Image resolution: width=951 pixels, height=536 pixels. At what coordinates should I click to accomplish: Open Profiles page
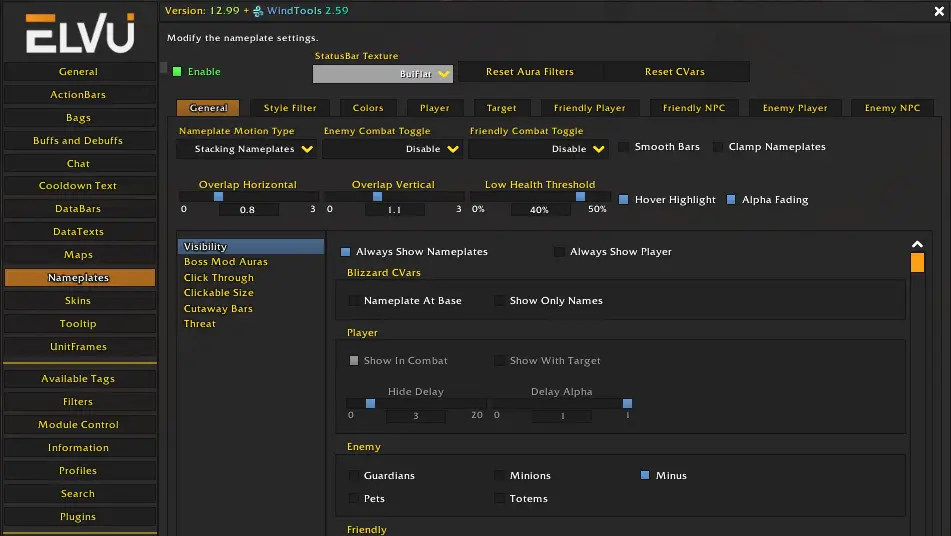click(79, 471)
